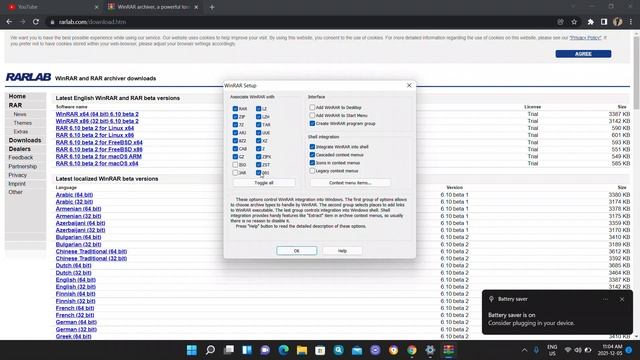The height and width of the screenshot is (360, 640).
Task: Open the Themes sidebar item
Action: coord(22,123)
